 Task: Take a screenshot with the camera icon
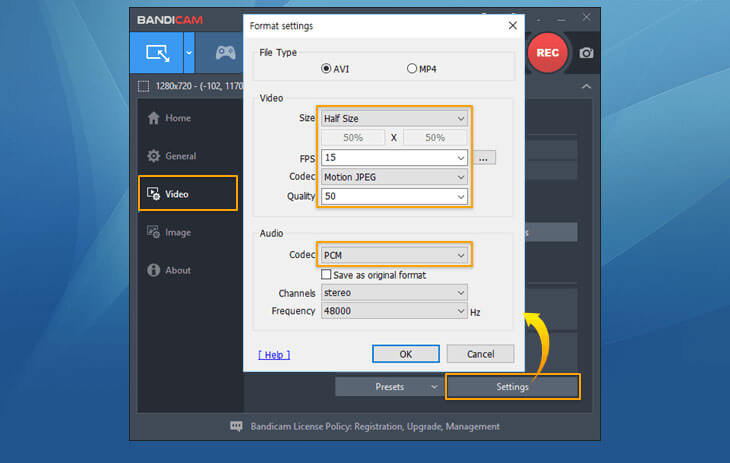[586, 53]
